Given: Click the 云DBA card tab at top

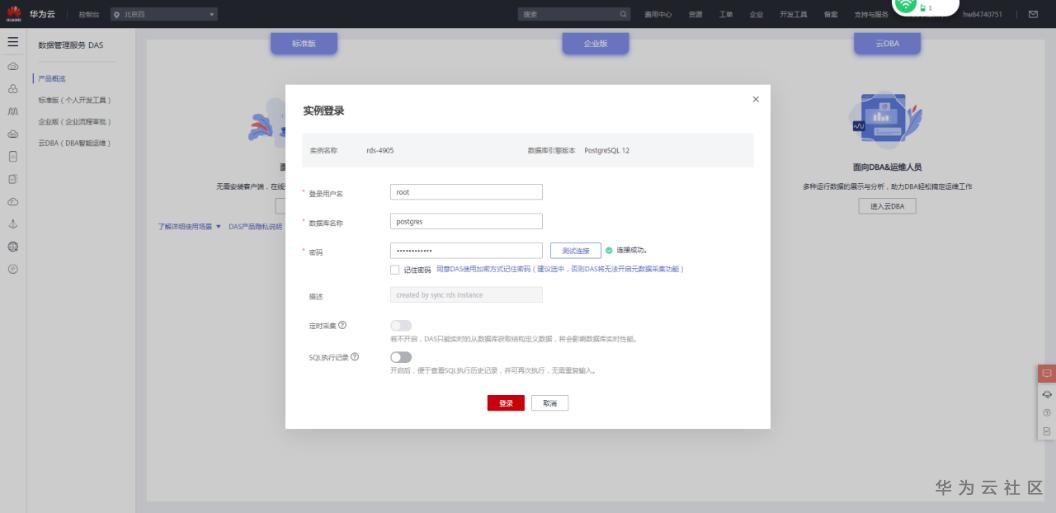Looking at the screenshot, I should click(x=887, y=44).
